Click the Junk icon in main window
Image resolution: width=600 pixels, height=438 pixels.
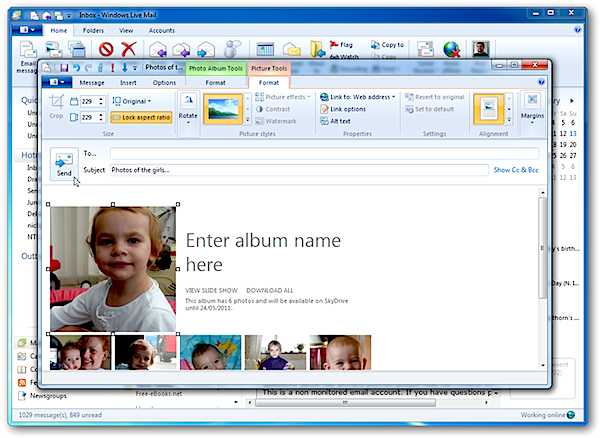[106, 49]
